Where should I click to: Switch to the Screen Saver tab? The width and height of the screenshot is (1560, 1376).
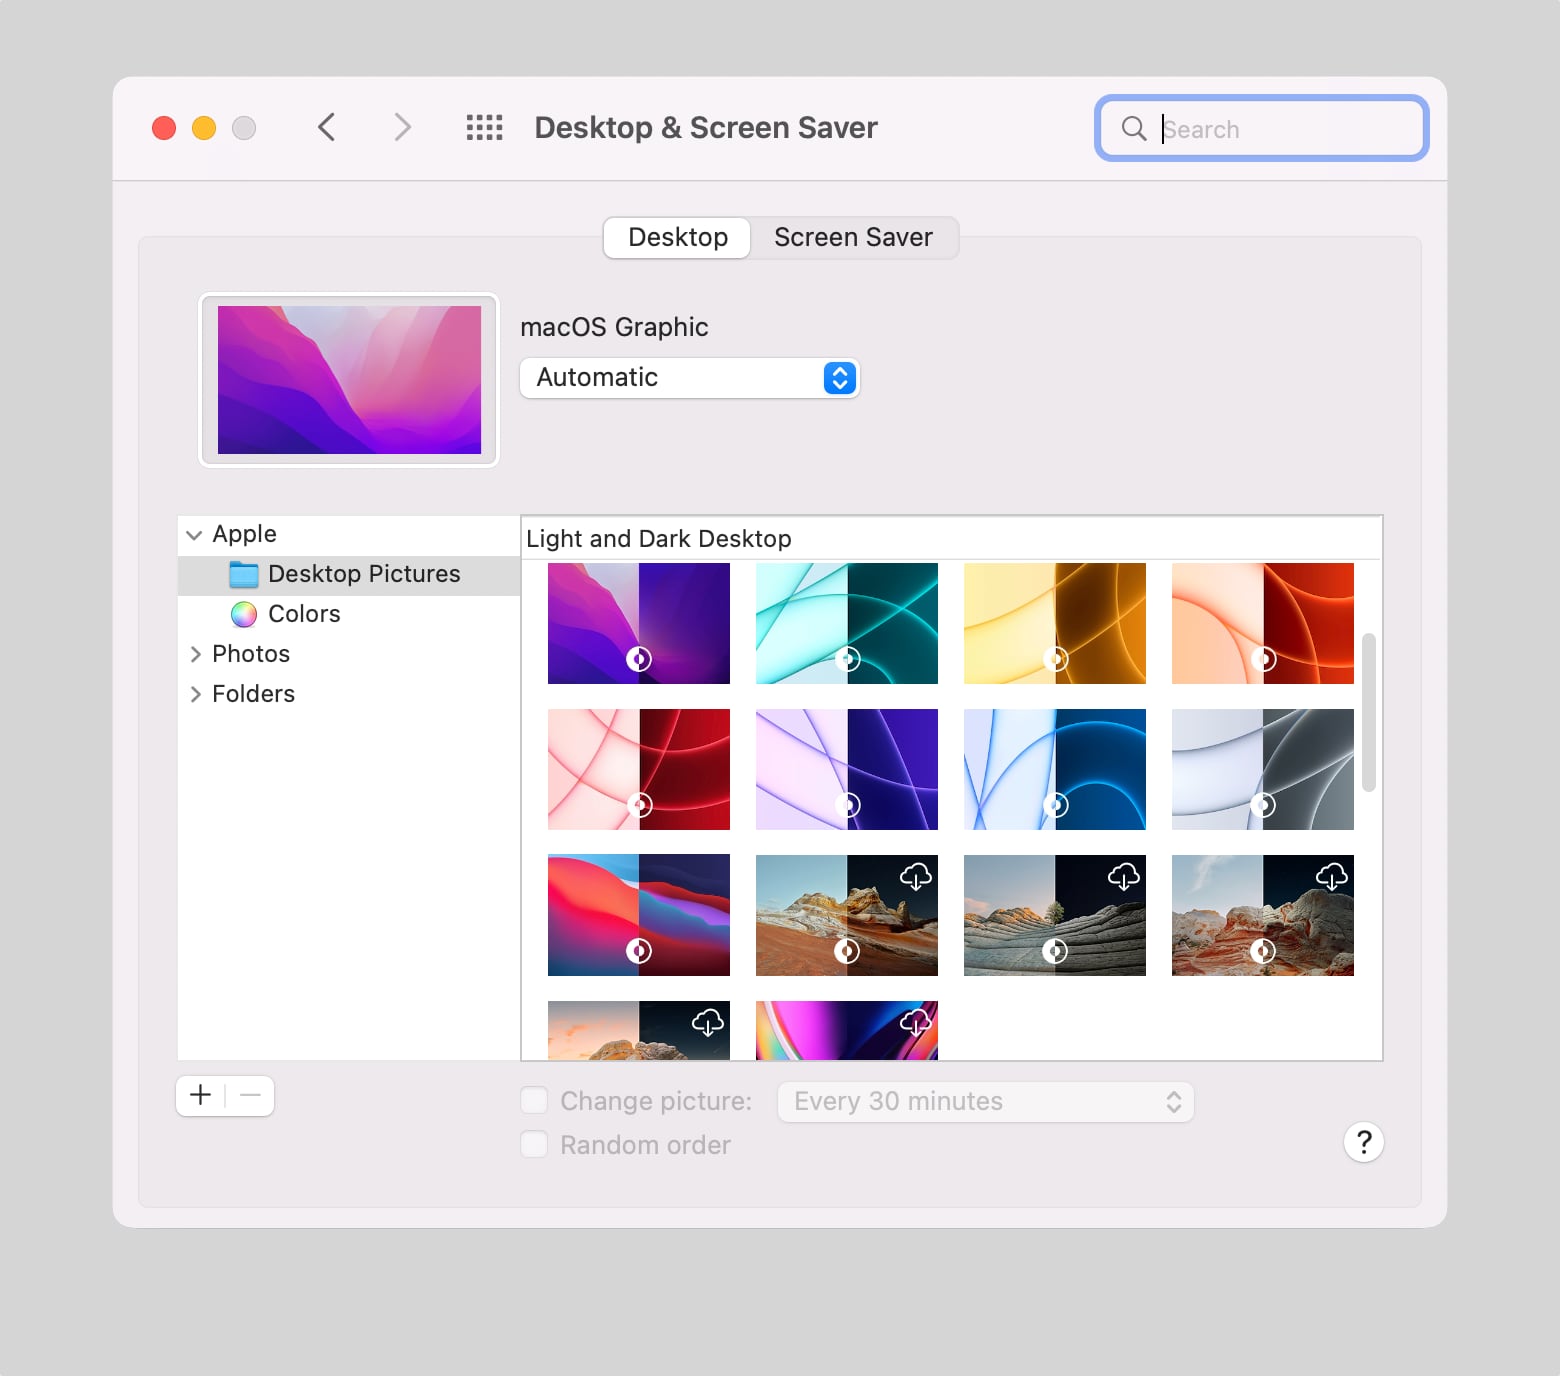point(853,238)
